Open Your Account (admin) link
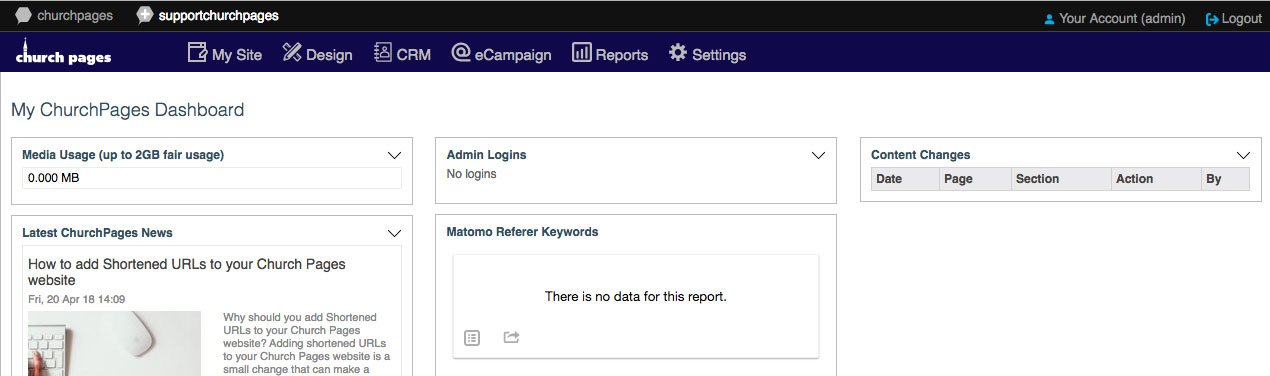 [x=1114, y=18]
